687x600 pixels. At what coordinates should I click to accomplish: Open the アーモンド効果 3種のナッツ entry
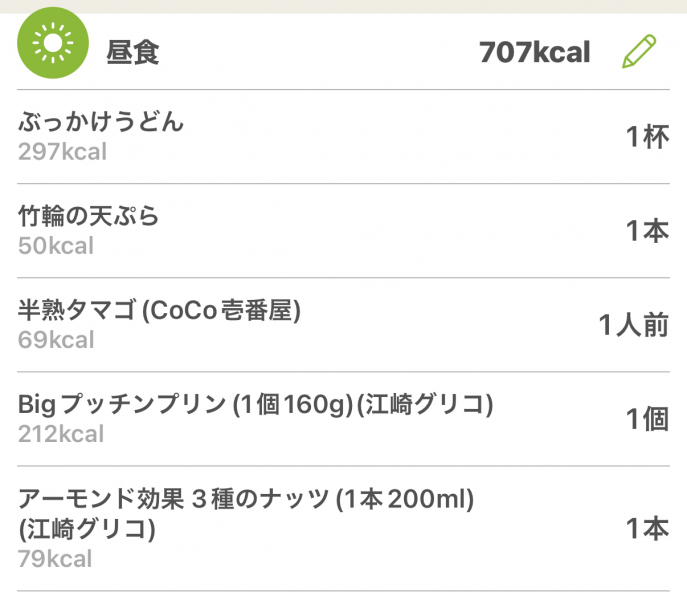(245, 498)
